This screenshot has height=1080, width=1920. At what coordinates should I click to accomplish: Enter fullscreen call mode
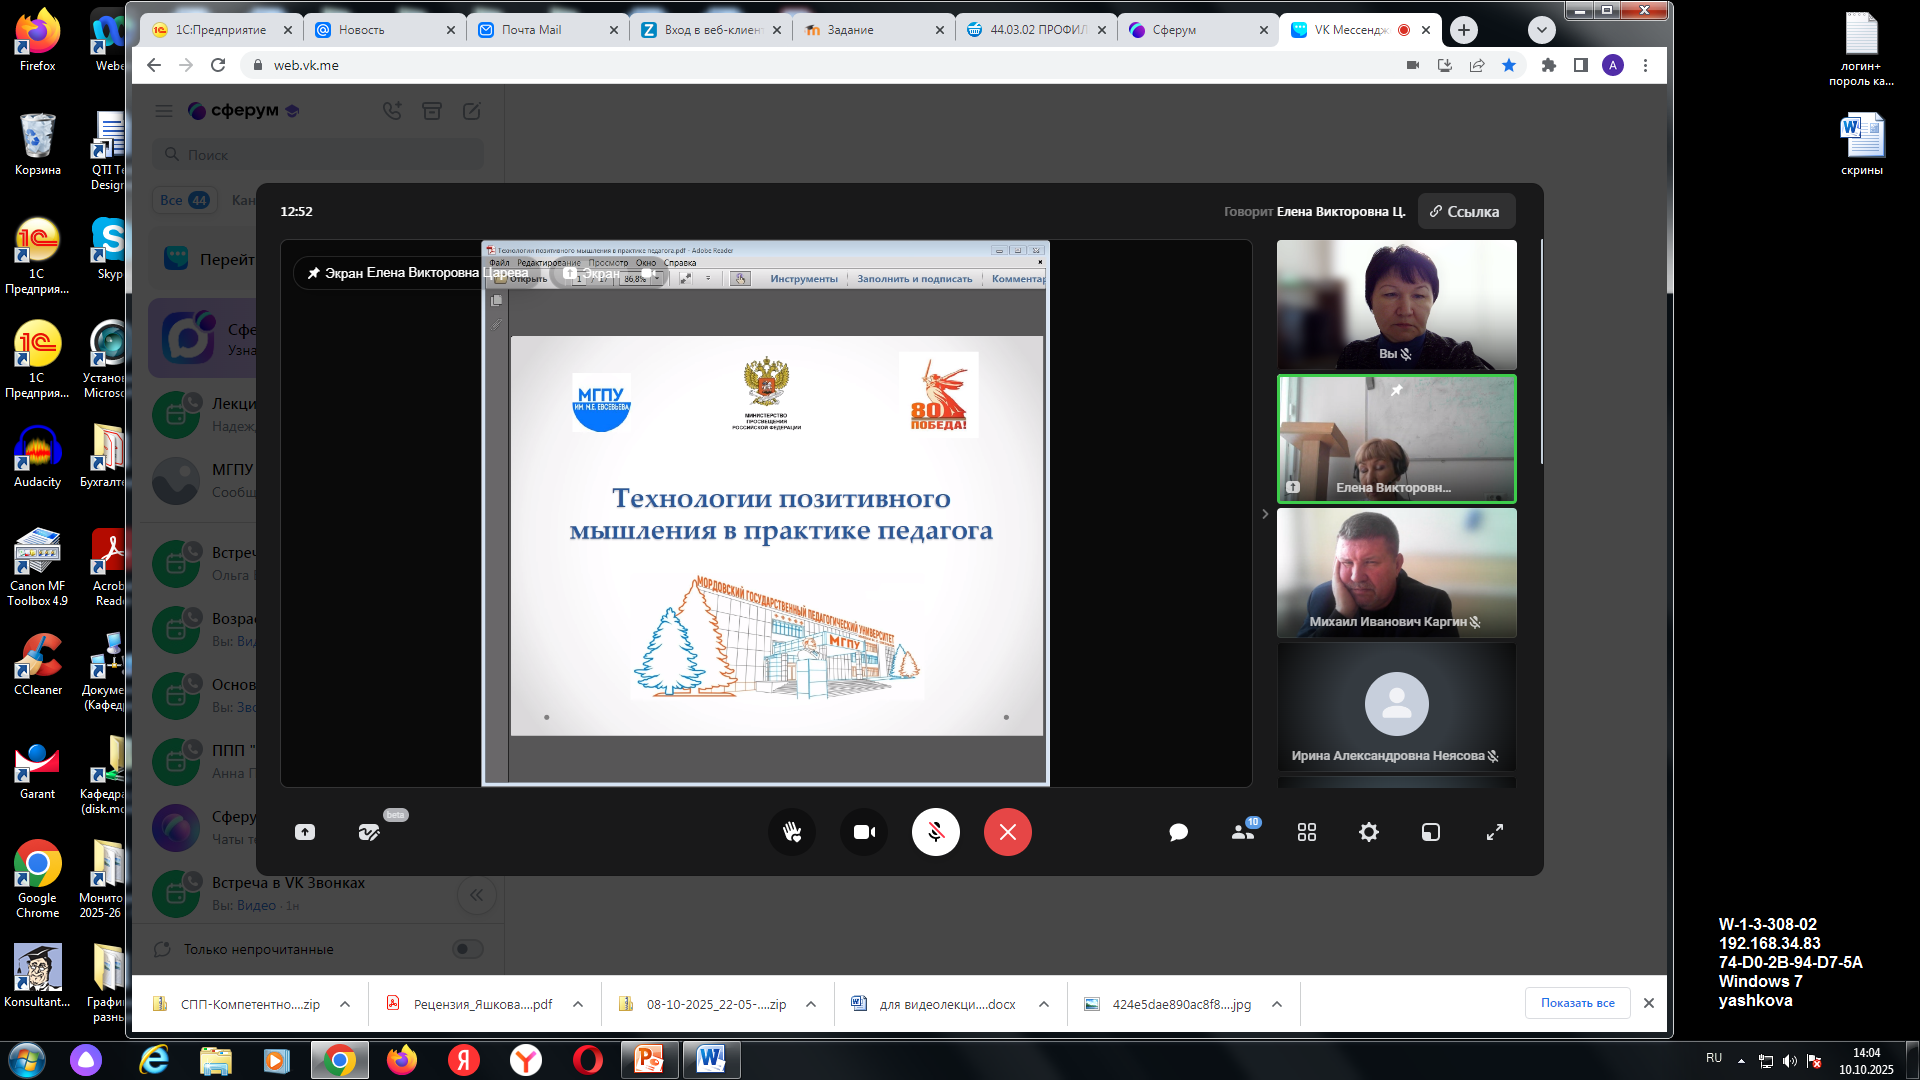pos(1494,832)
